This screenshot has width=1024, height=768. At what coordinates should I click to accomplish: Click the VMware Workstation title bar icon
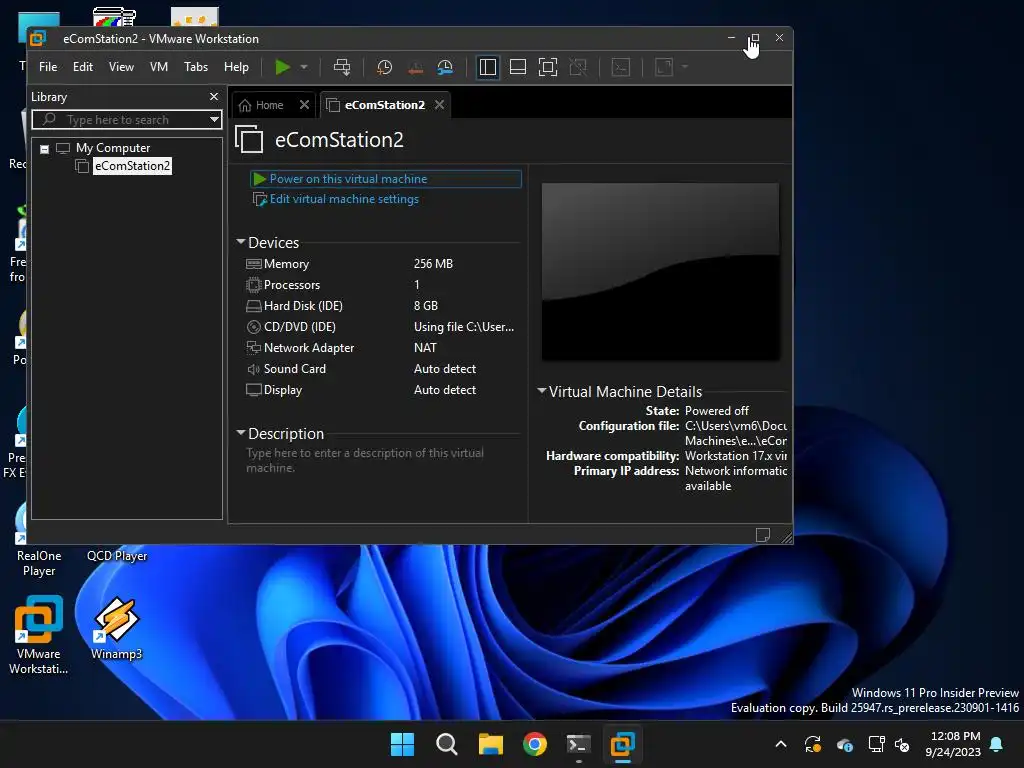pos(38,39)
